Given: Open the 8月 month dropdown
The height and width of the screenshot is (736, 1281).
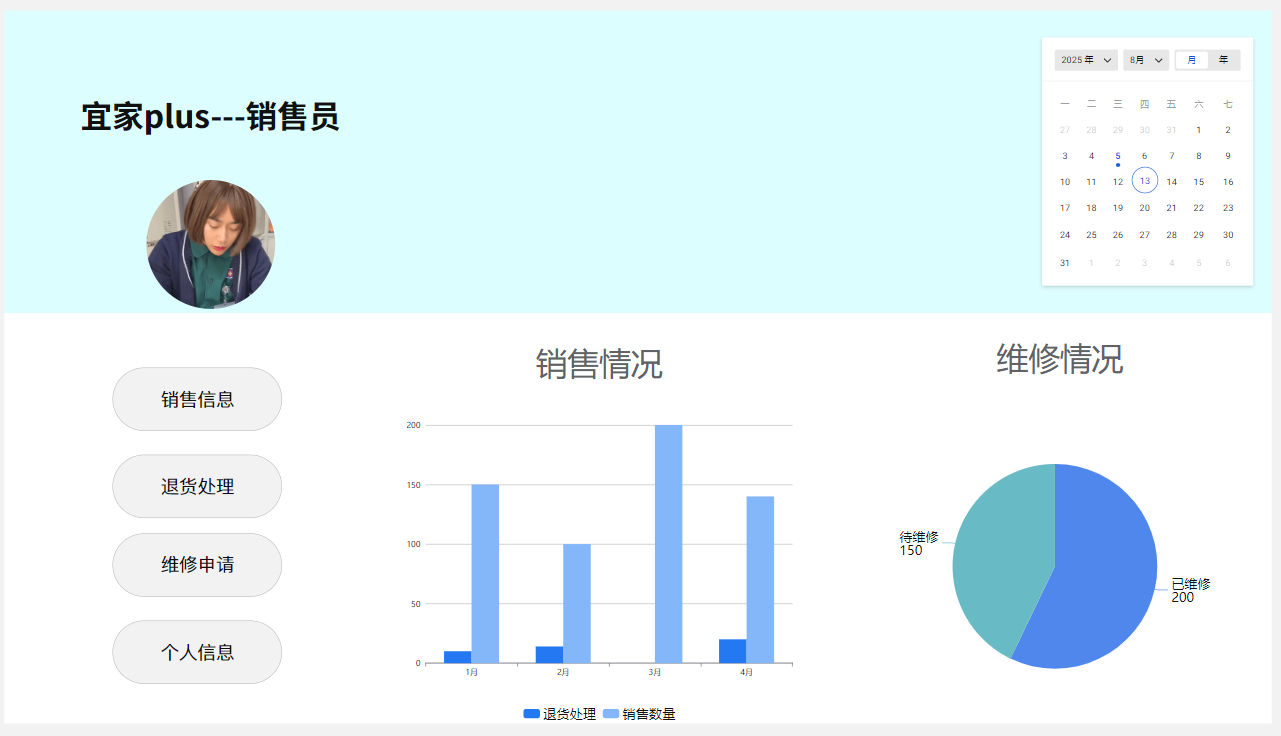Looking at the screenshot, I should coord(1146,60).
